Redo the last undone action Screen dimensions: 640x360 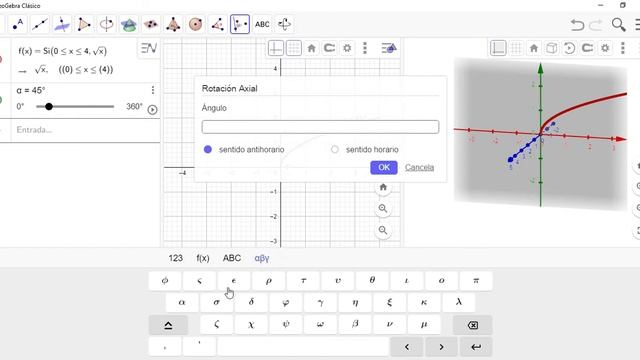coord(596,25)
